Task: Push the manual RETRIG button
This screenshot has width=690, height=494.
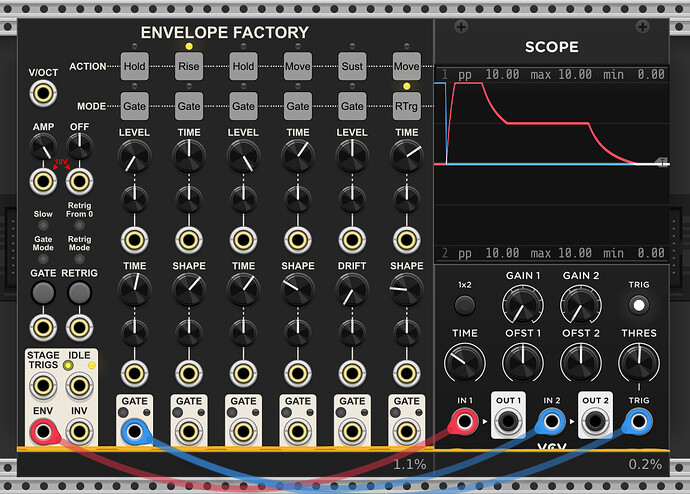Action: 79,293
